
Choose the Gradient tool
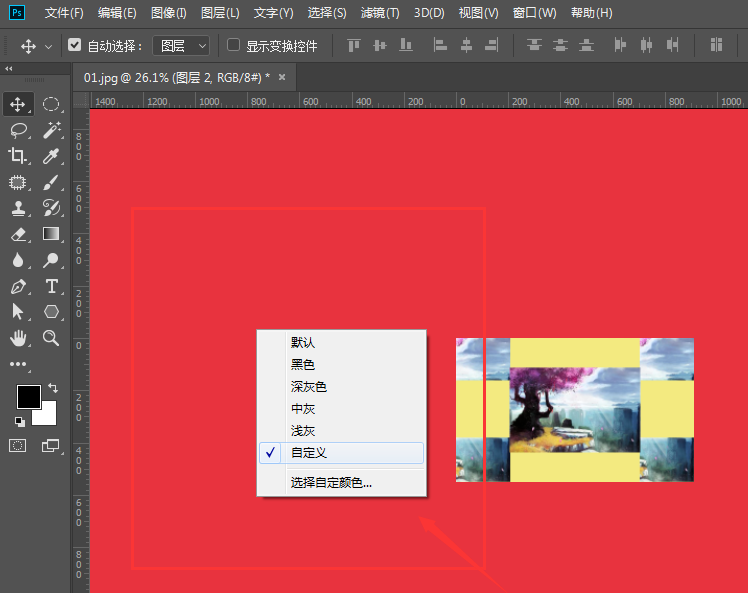coord(52,234)
